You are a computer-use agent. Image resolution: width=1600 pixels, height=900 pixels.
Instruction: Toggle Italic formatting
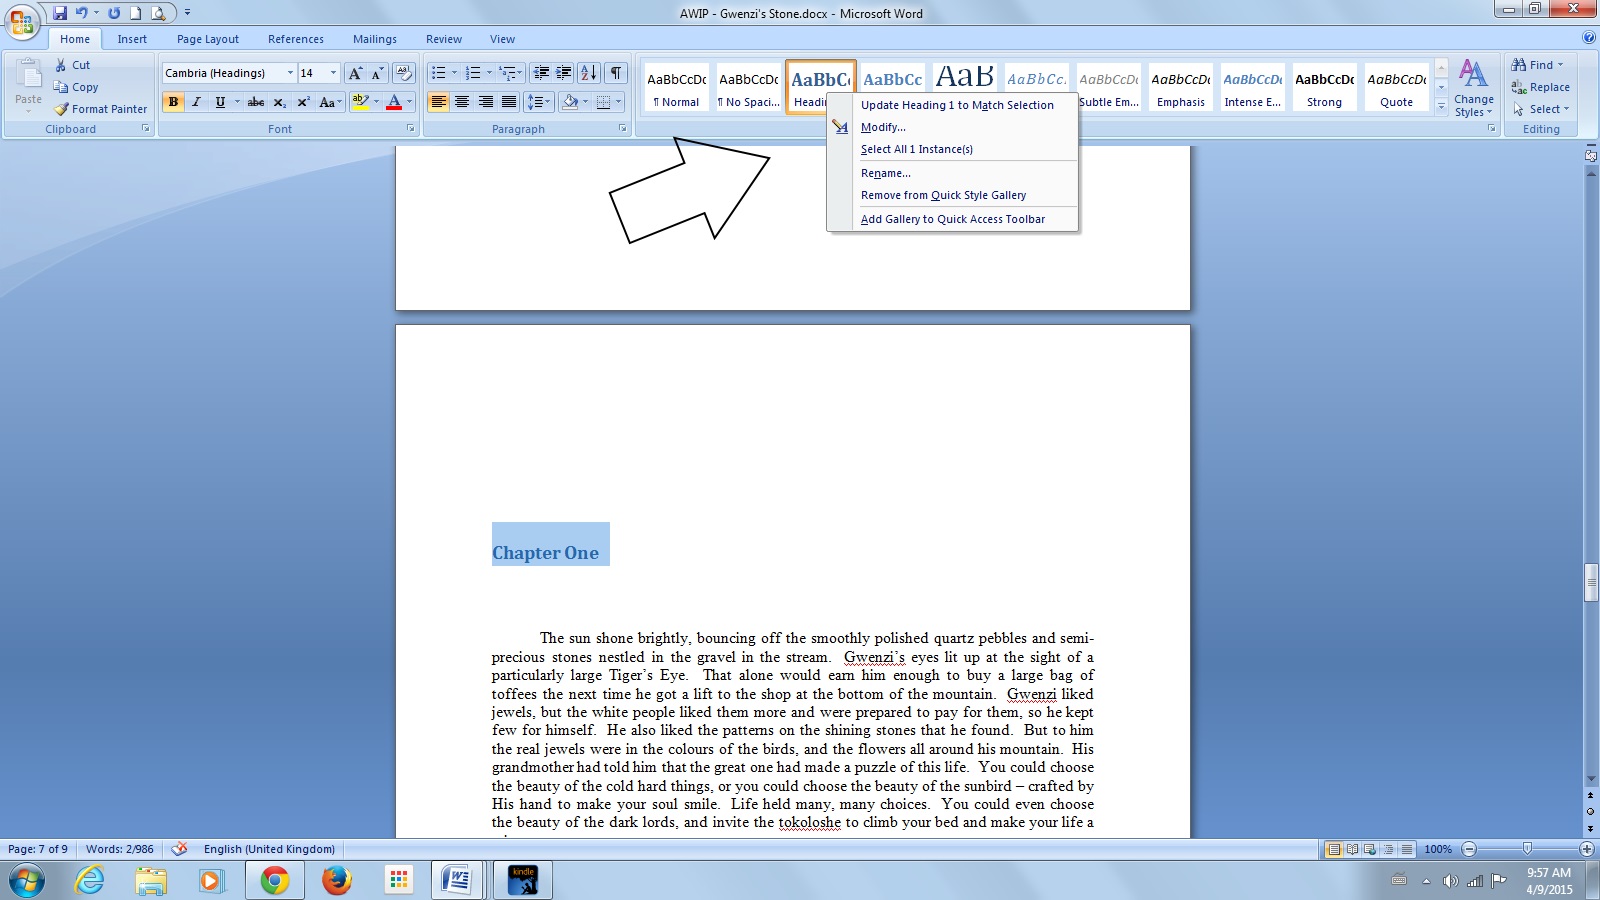pos(197,102)
